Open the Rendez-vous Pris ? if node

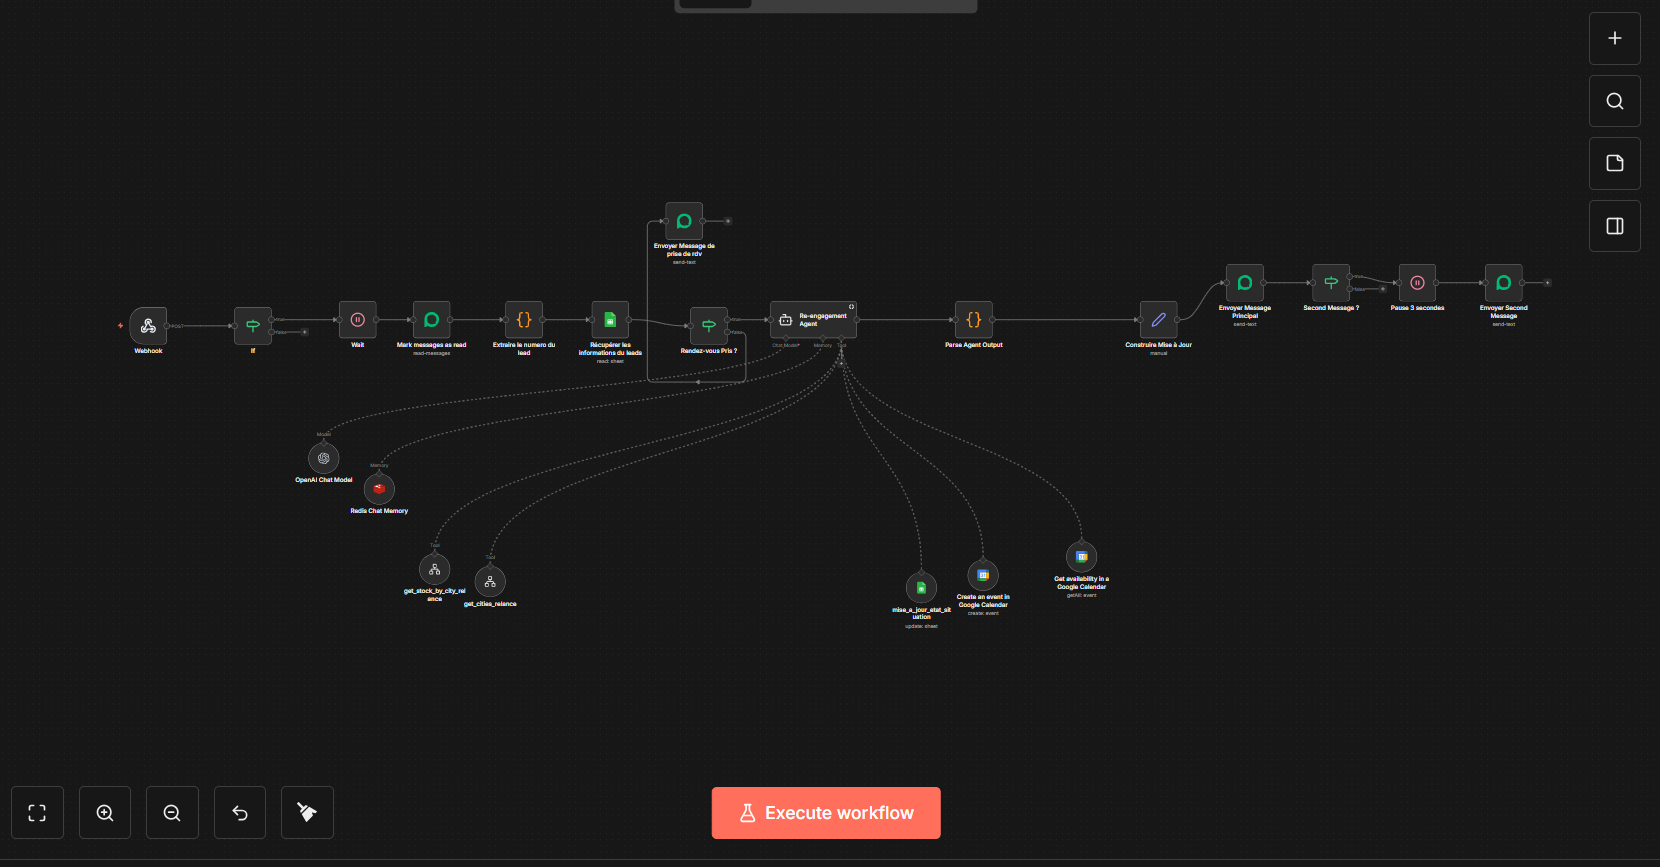pyautogui.click(x=709, y=326)
